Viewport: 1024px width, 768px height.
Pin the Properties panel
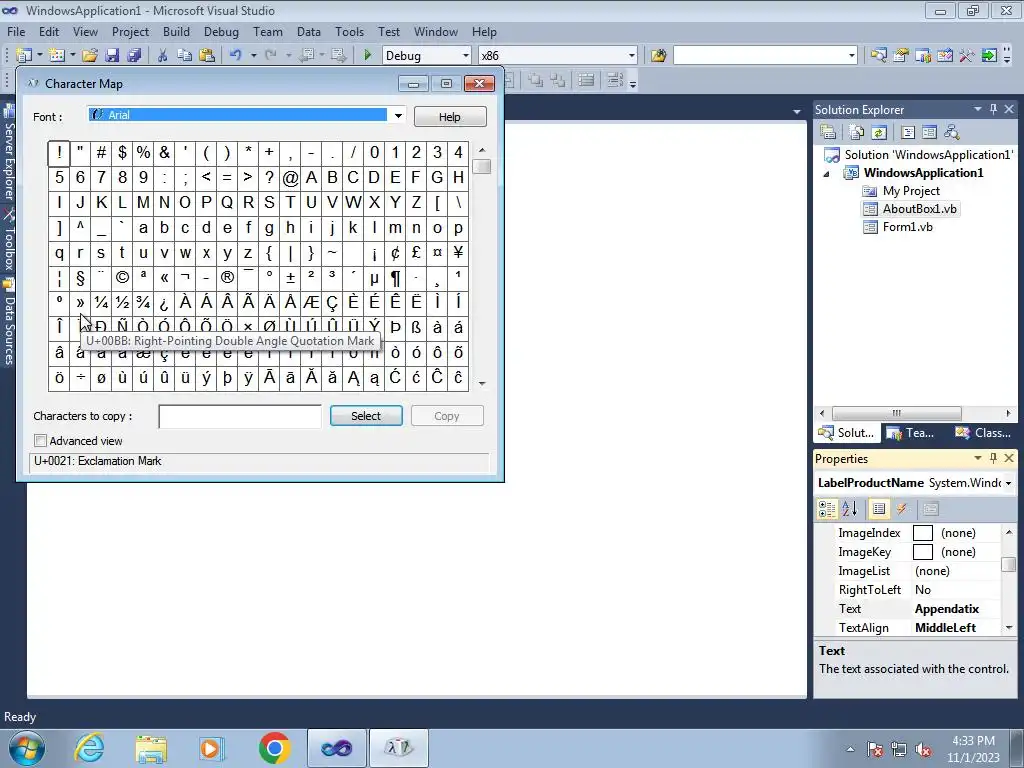coord(993,458)
